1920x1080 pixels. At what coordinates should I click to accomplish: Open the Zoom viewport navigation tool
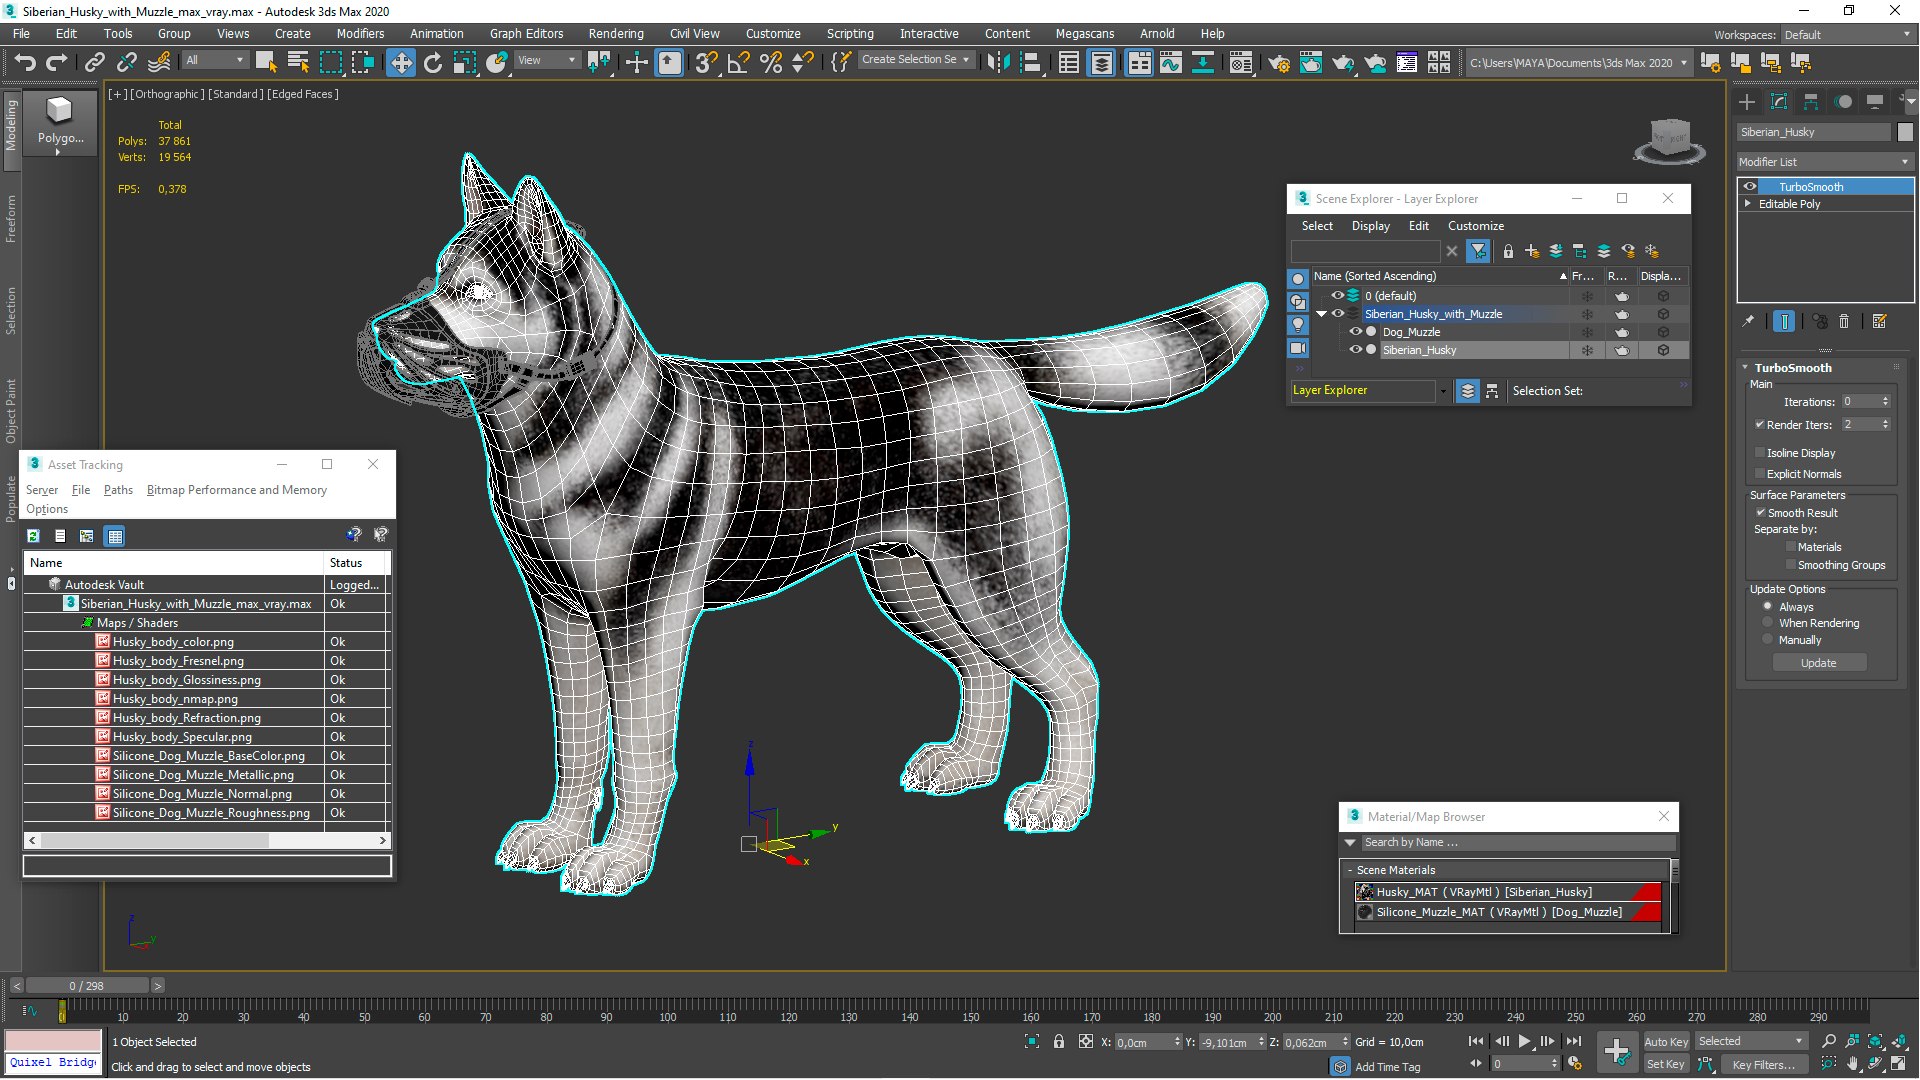point(1828,1041)
